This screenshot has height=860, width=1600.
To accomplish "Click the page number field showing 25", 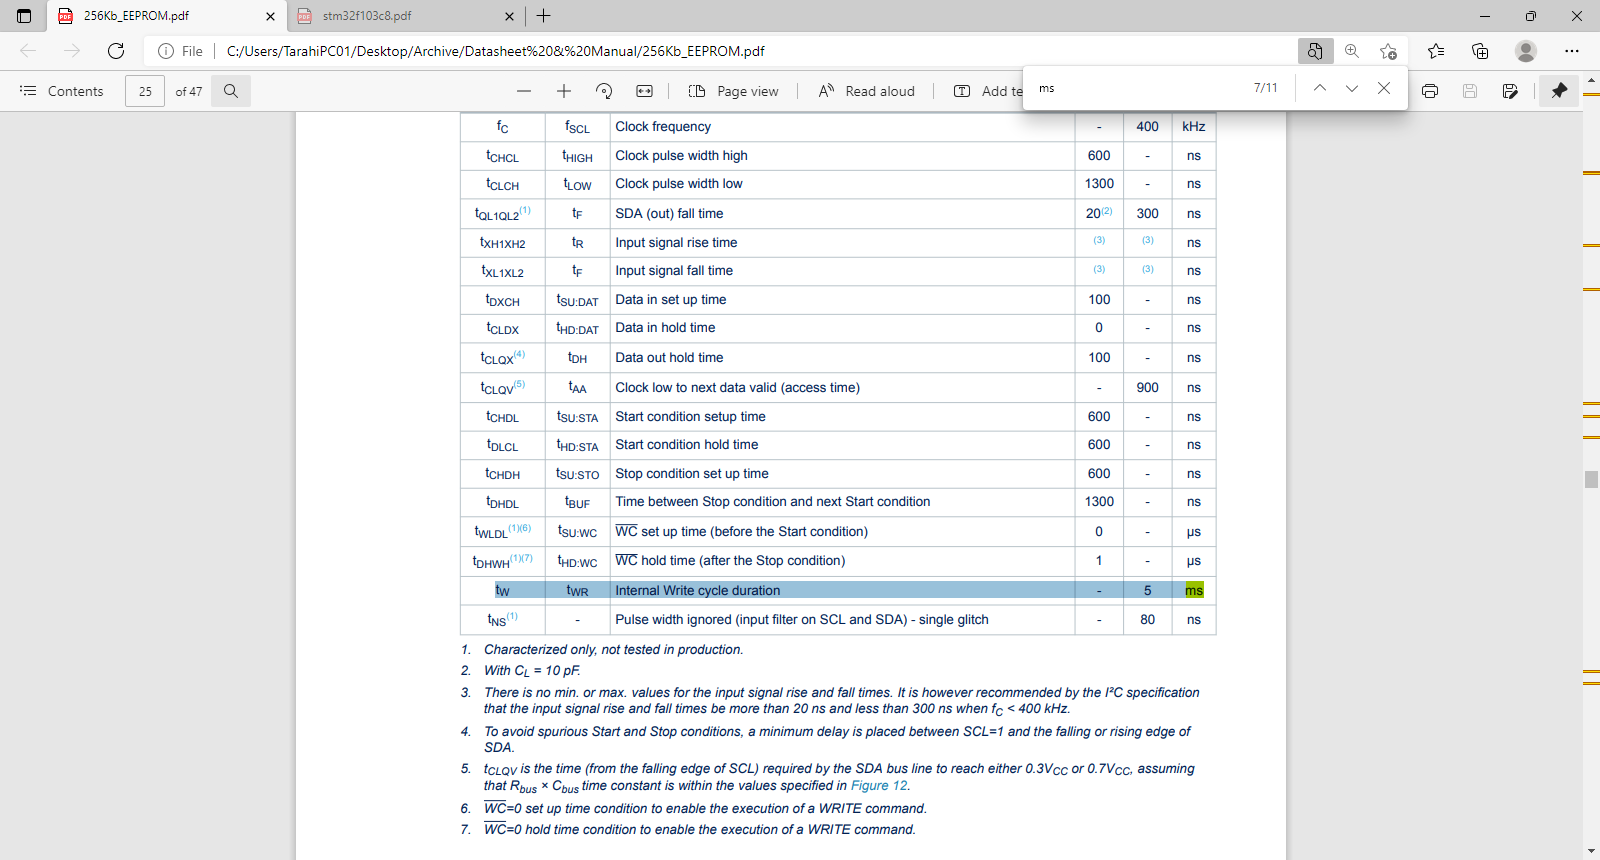I will click(x=145, y=91).
